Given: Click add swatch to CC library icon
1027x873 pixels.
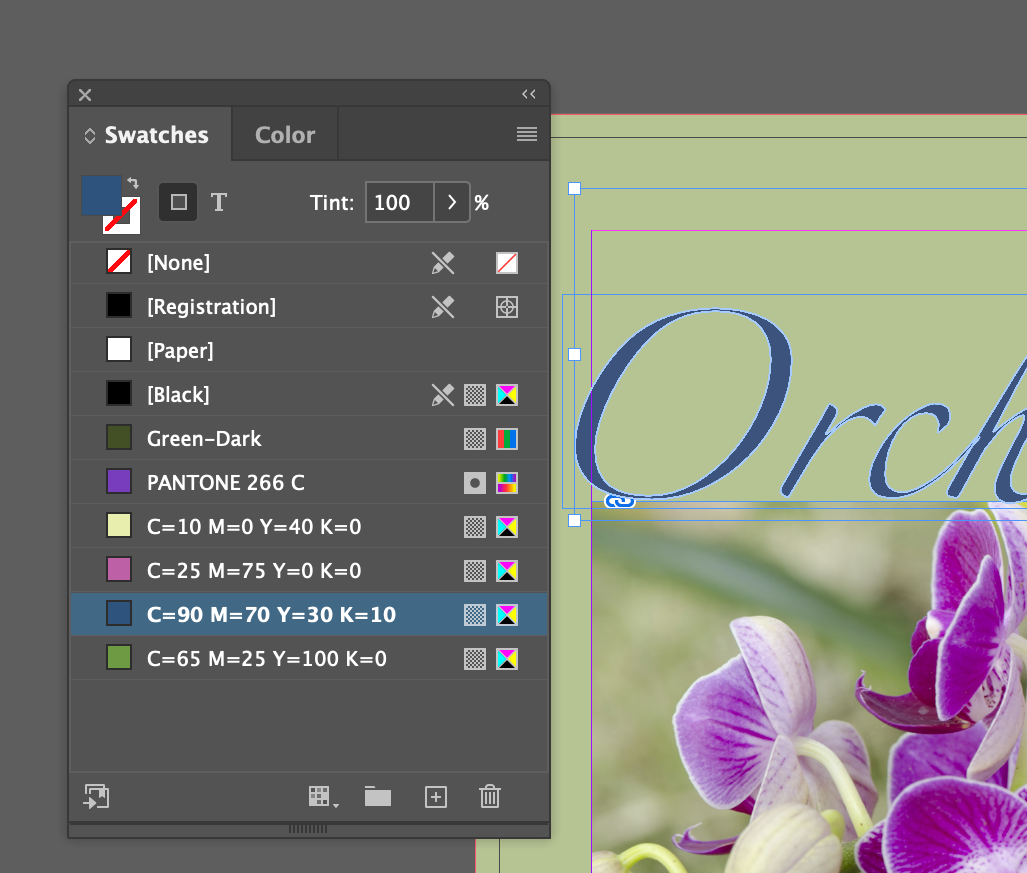Looking at the screenshot, I should [96, 796].
